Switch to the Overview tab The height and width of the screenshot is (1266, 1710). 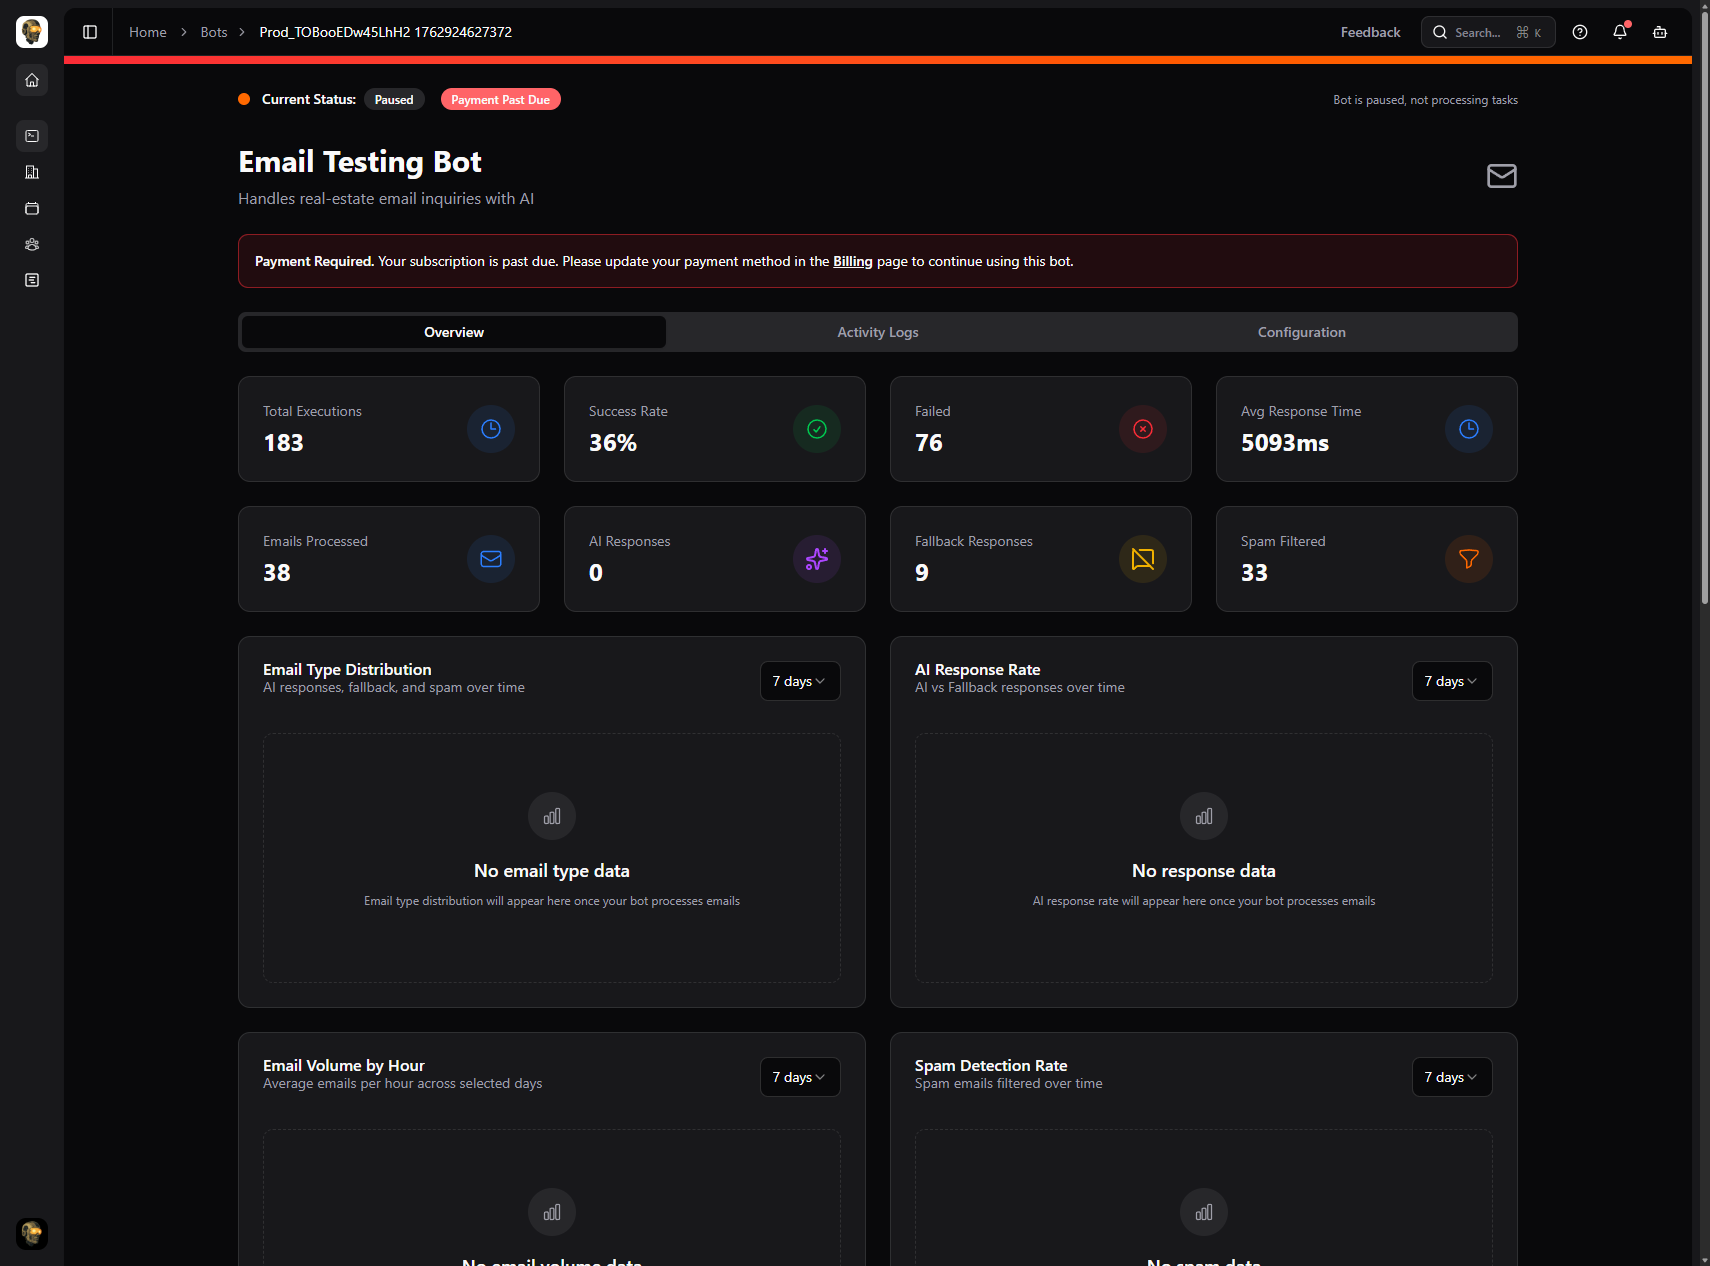[454, 332]
